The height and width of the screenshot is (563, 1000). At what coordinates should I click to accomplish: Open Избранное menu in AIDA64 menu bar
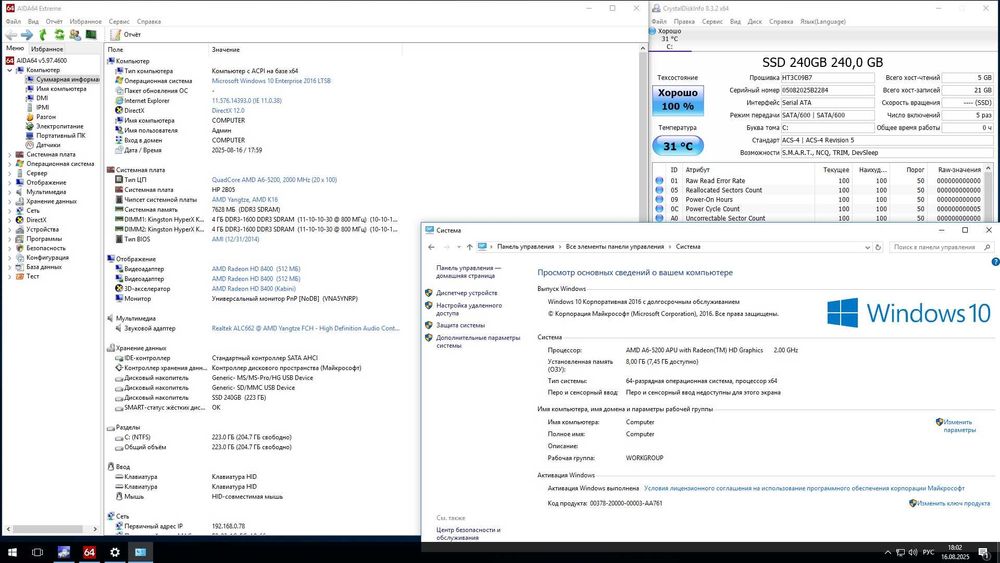(85, 21)
